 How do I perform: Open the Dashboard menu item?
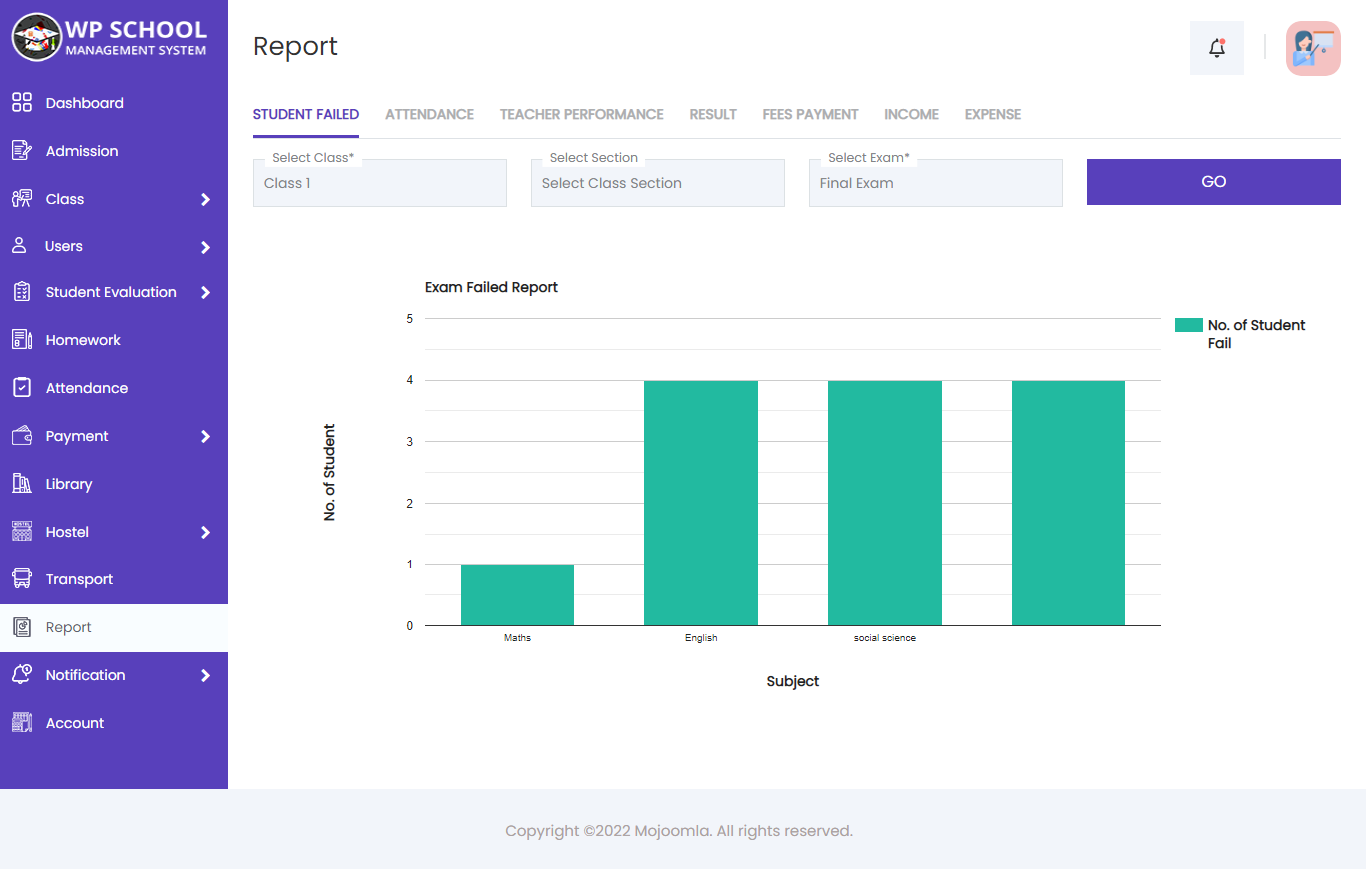point(114,103)
